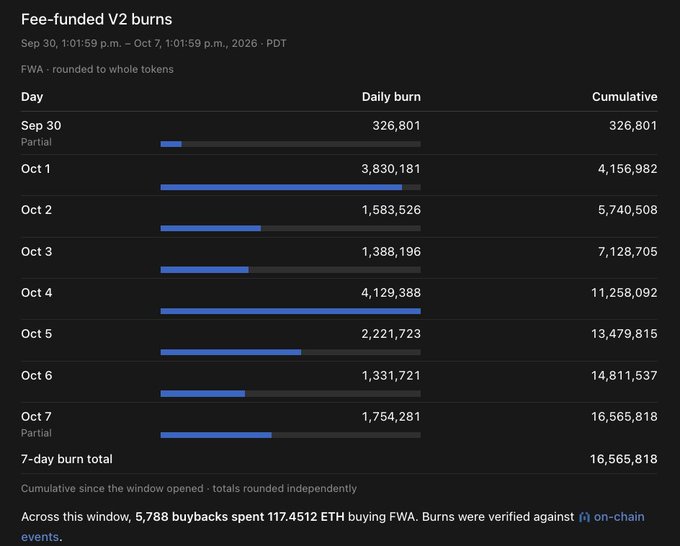Click cumulative value 11,258,092
This screenshot has width=680, height=546.
click(624, 293)
